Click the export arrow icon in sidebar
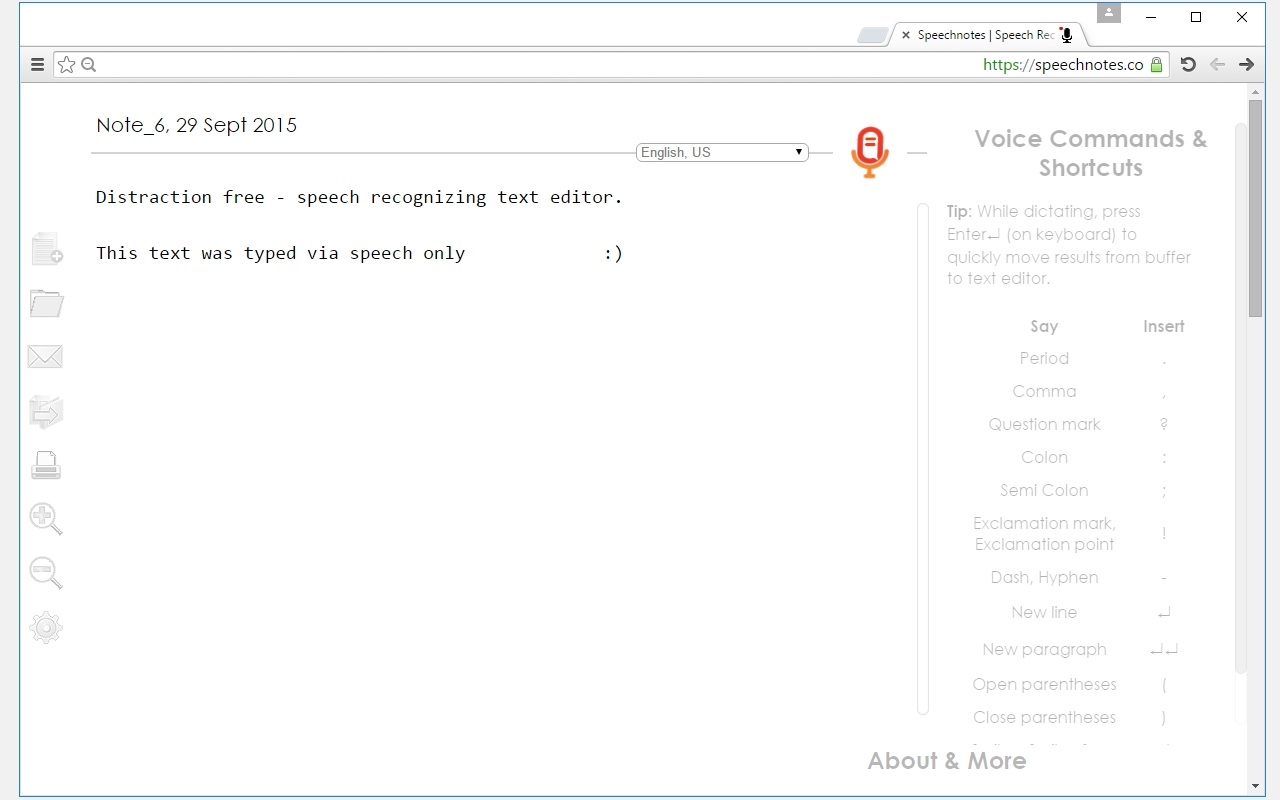The width and height of the screenshot is (1280, 800). 46,411
